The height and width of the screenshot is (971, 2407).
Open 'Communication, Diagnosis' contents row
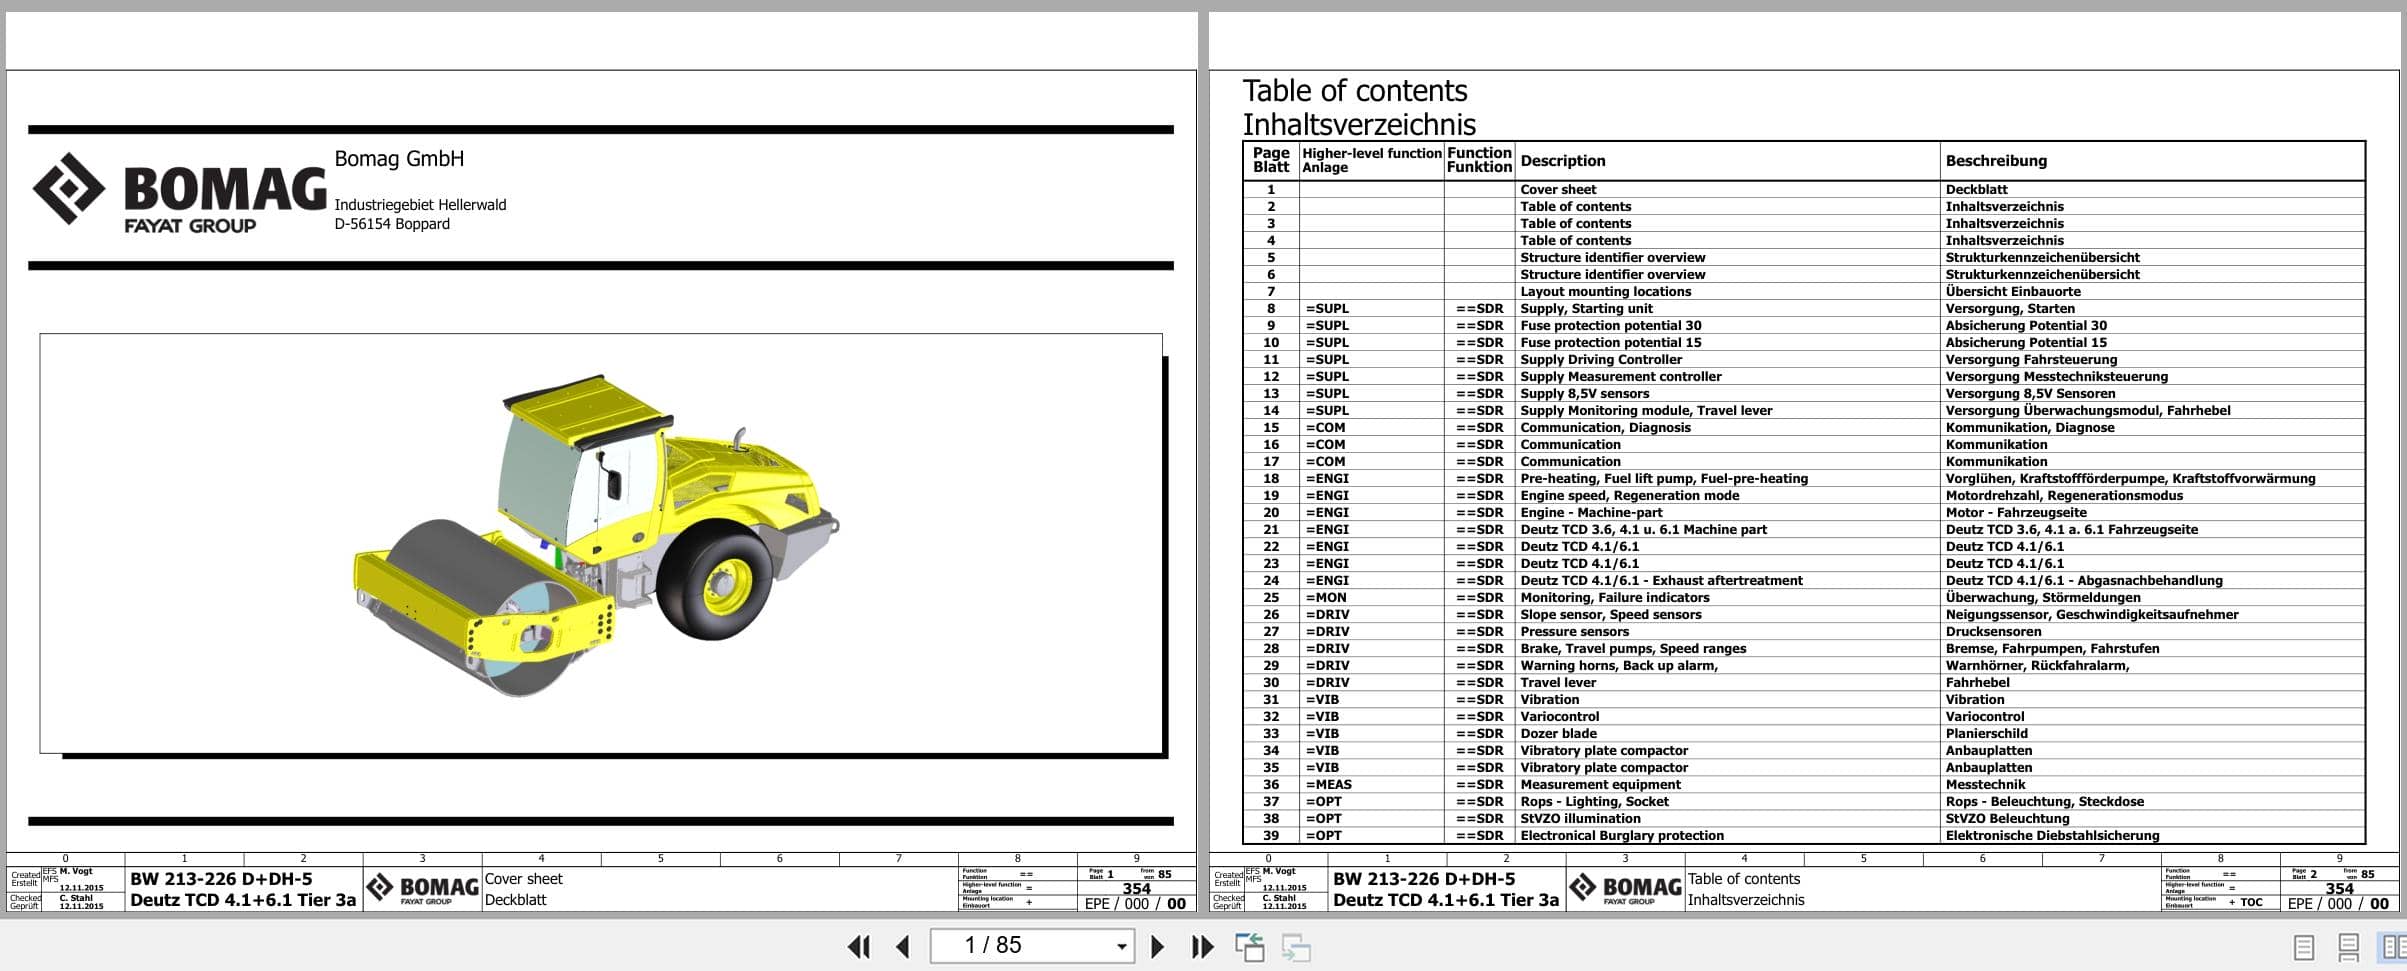coord(1605,427)
